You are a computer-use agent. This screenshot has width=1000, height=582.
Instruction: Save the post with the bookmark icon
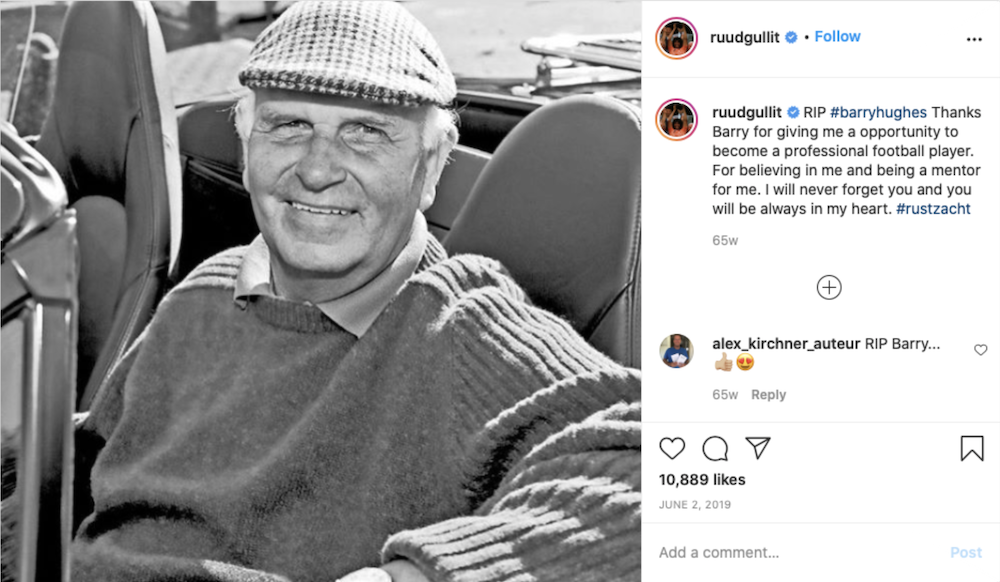pyautogui.click(x=972, y=448)
